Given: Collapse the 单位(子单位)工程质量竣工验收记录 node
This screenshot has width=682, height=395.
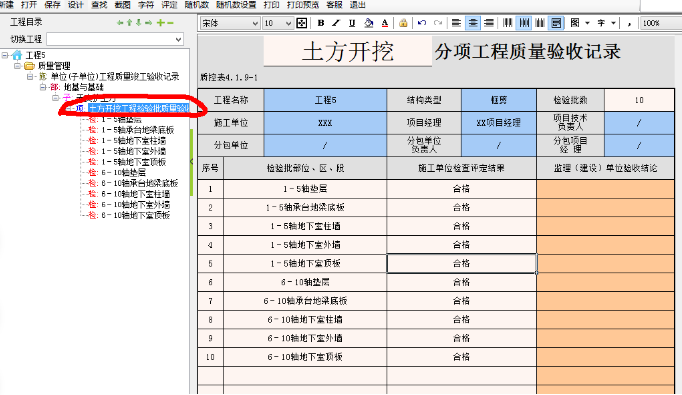Looking at the screenshot, I should (30, 77).
